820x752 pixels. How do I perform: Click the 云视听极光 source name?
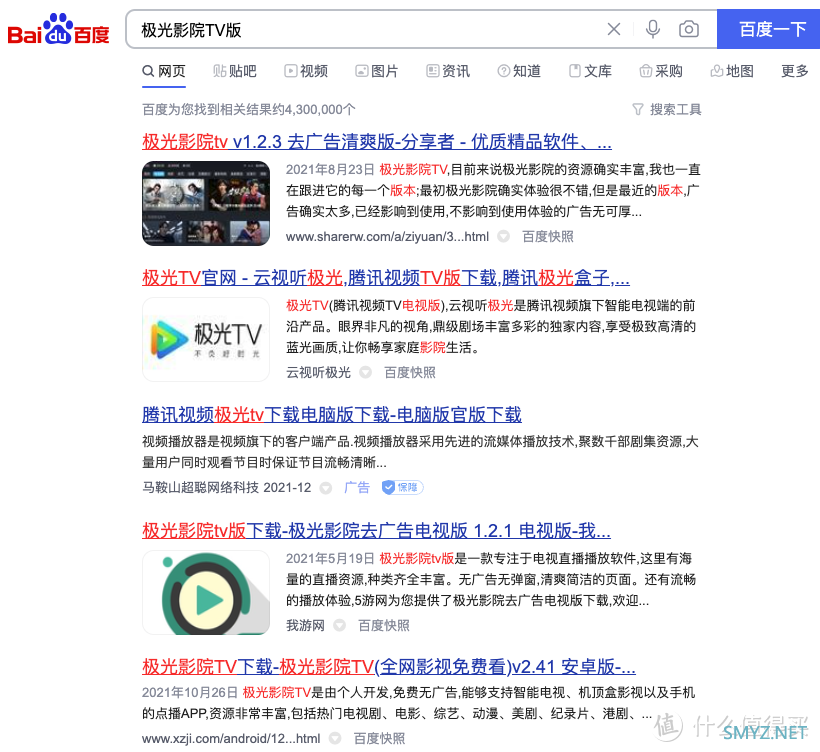pyautogui.click(x=318, y=372)
